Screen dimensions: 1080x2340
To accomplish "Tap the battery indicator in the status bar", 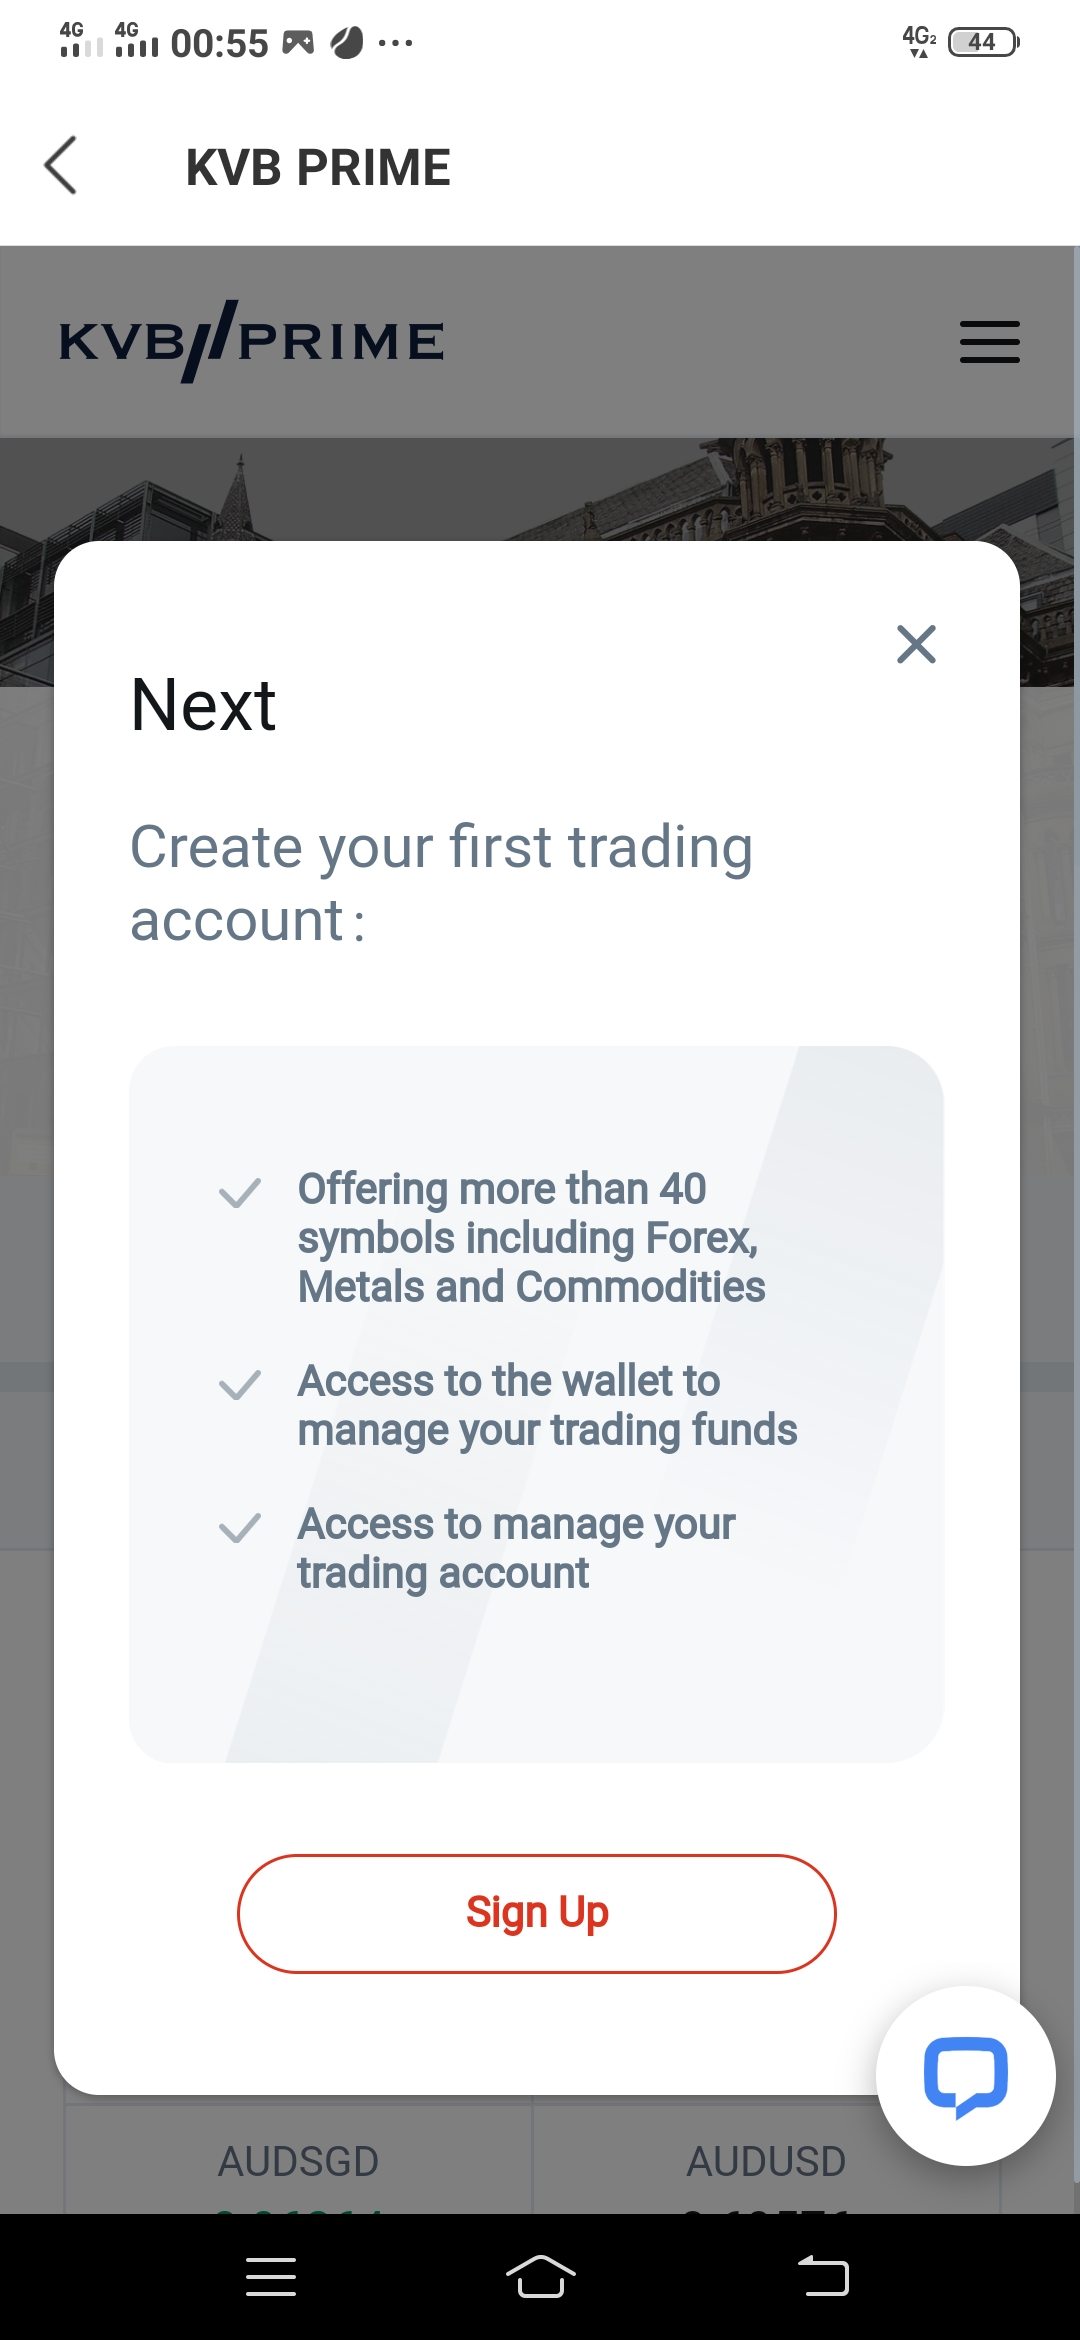I will [983, 42].
